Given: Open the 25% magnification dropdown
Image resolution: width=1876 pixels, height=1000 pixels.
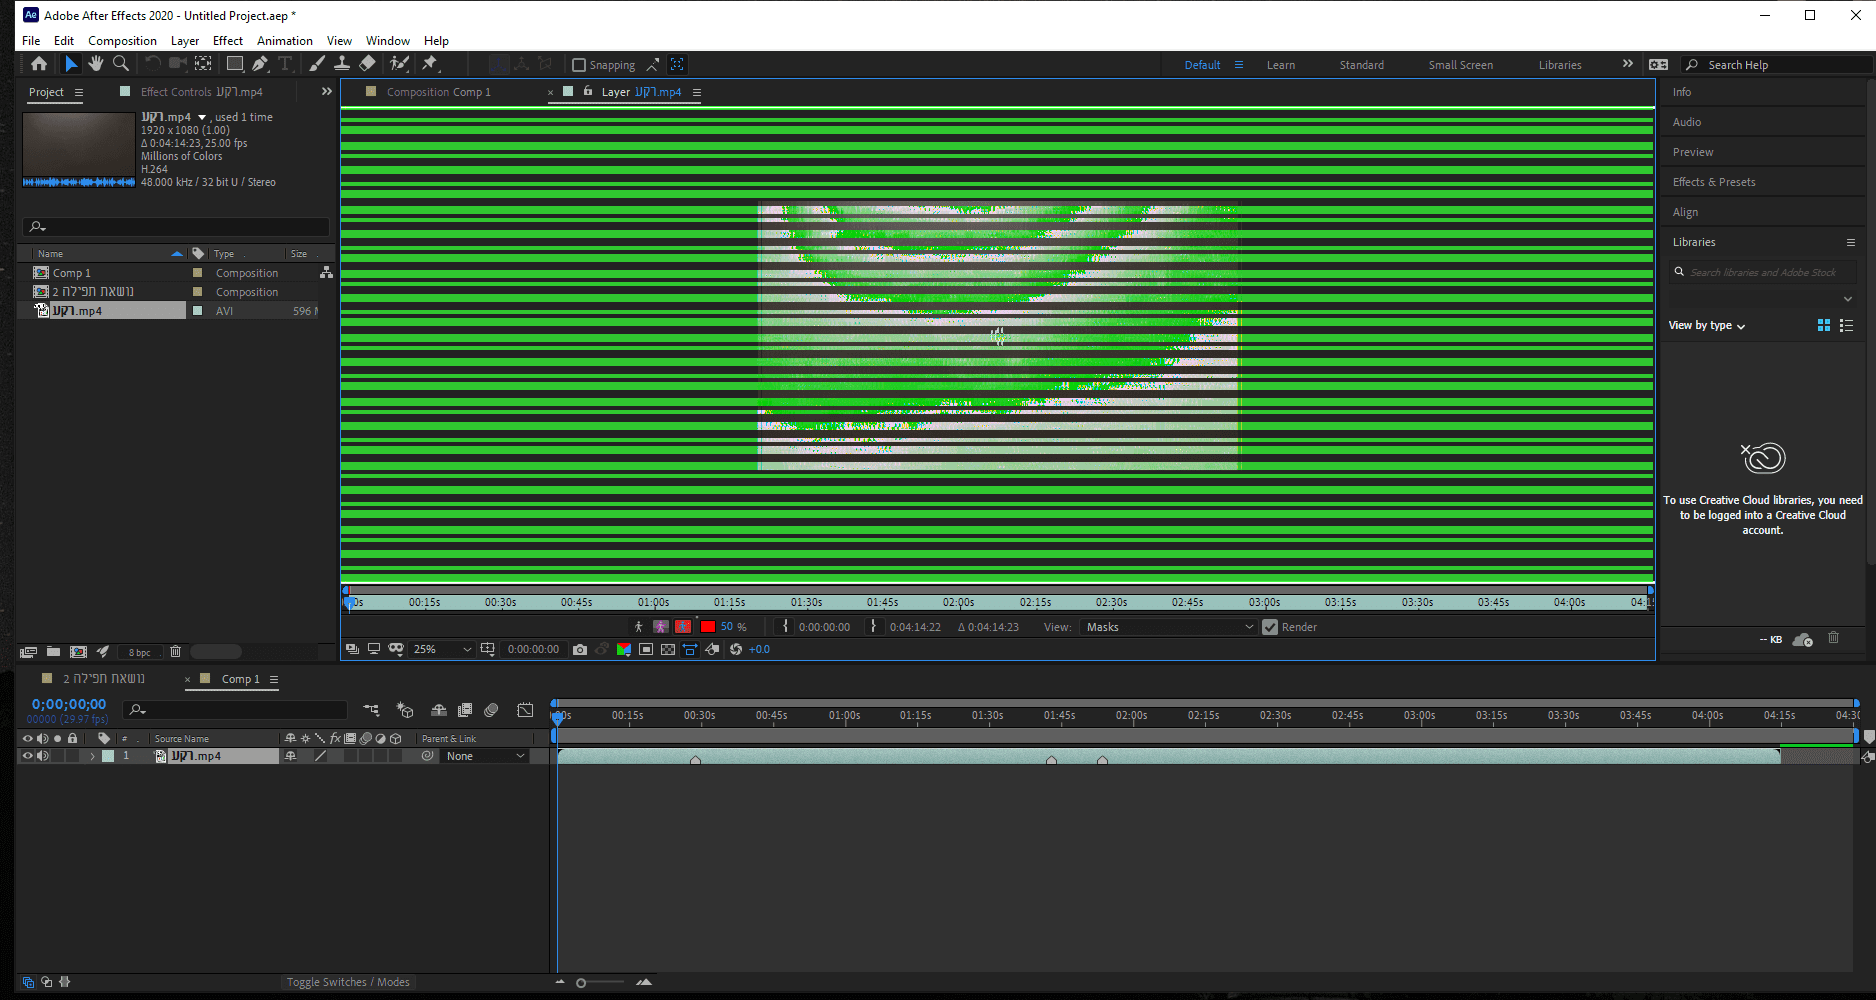Looking at the screenshot, I should point(441,650).
